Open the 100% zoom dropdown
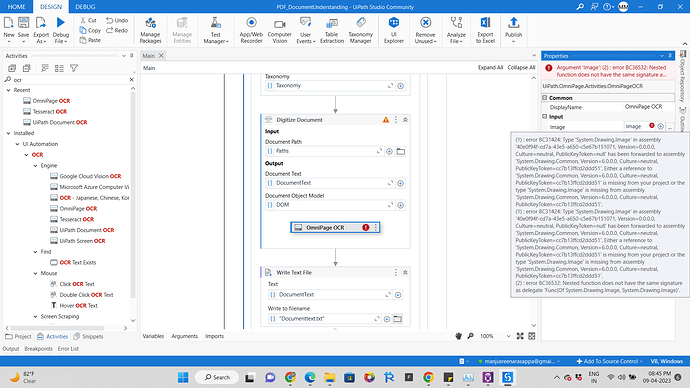The image size is (690, 388). point(508,336)
